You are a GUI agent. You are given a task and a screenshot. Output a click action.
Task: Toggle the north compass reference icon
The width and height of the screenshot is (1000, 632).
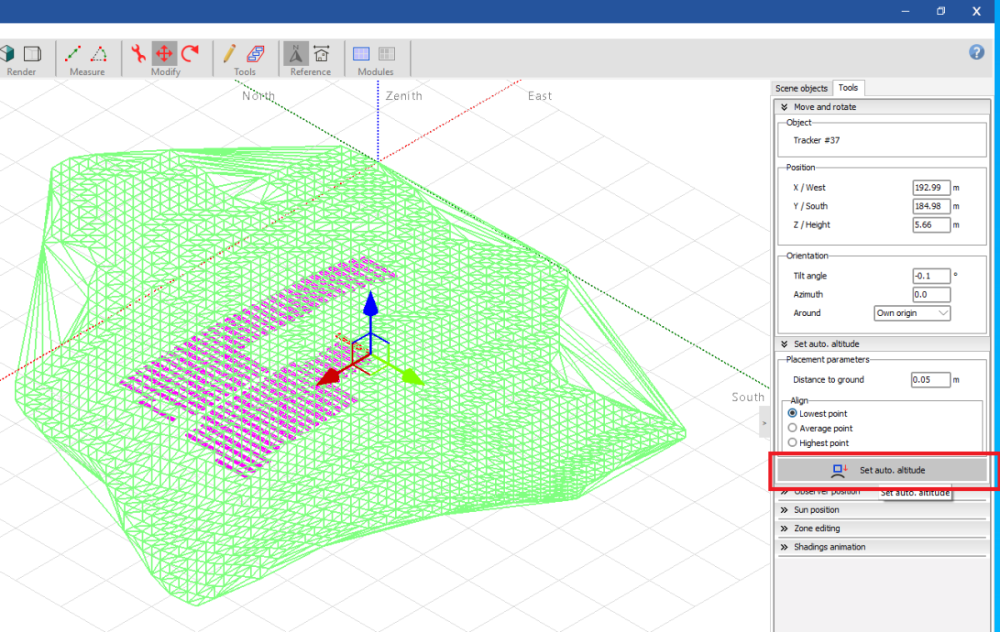coord(296,54)
